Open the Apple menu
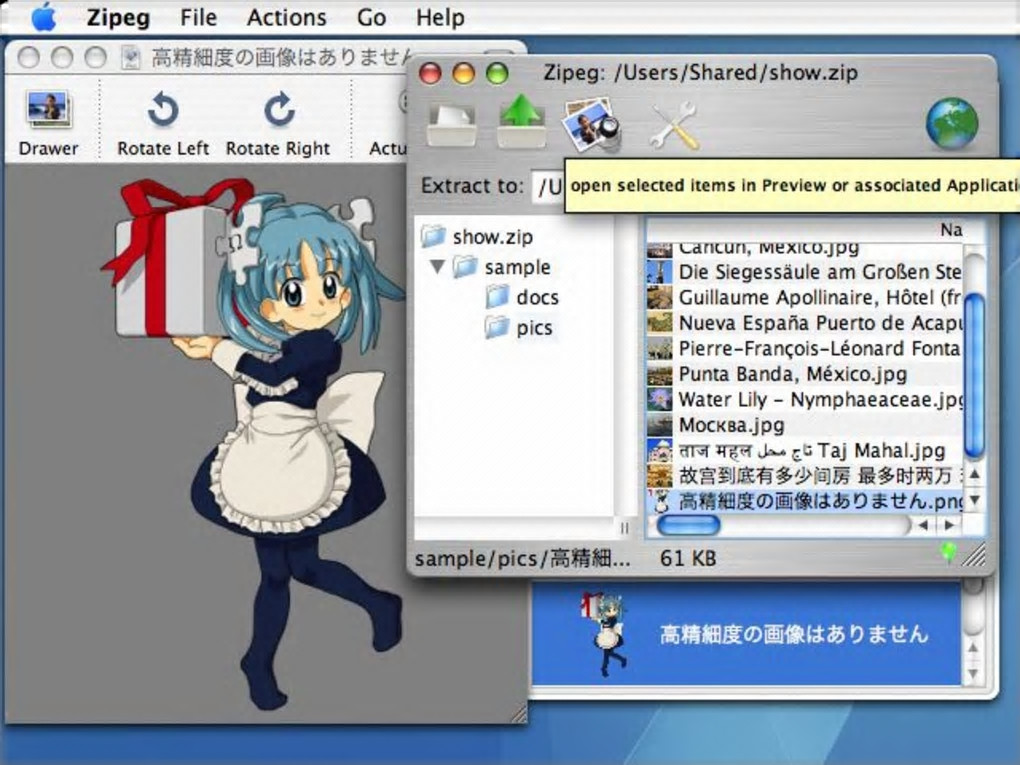Viewport: 1020px width, 765px height. coord(44,16)
